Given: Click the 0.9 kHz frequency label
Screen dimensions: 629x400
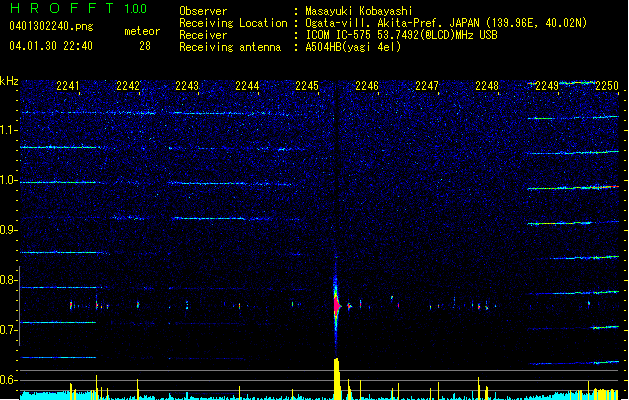Looking at the screenshot, I should pos(9,230).
